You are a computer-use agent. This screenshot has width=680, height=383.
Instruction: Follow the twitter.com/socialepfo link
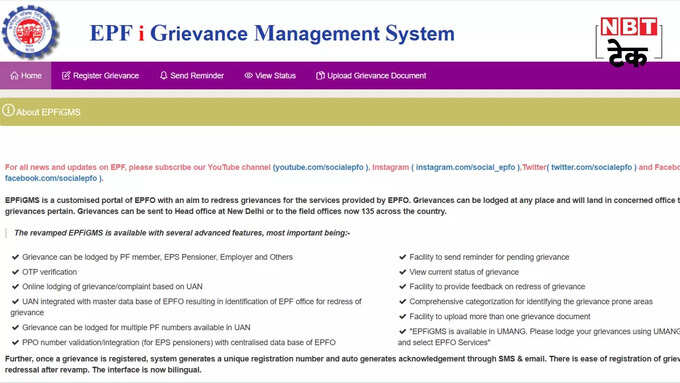pos(592,167)
